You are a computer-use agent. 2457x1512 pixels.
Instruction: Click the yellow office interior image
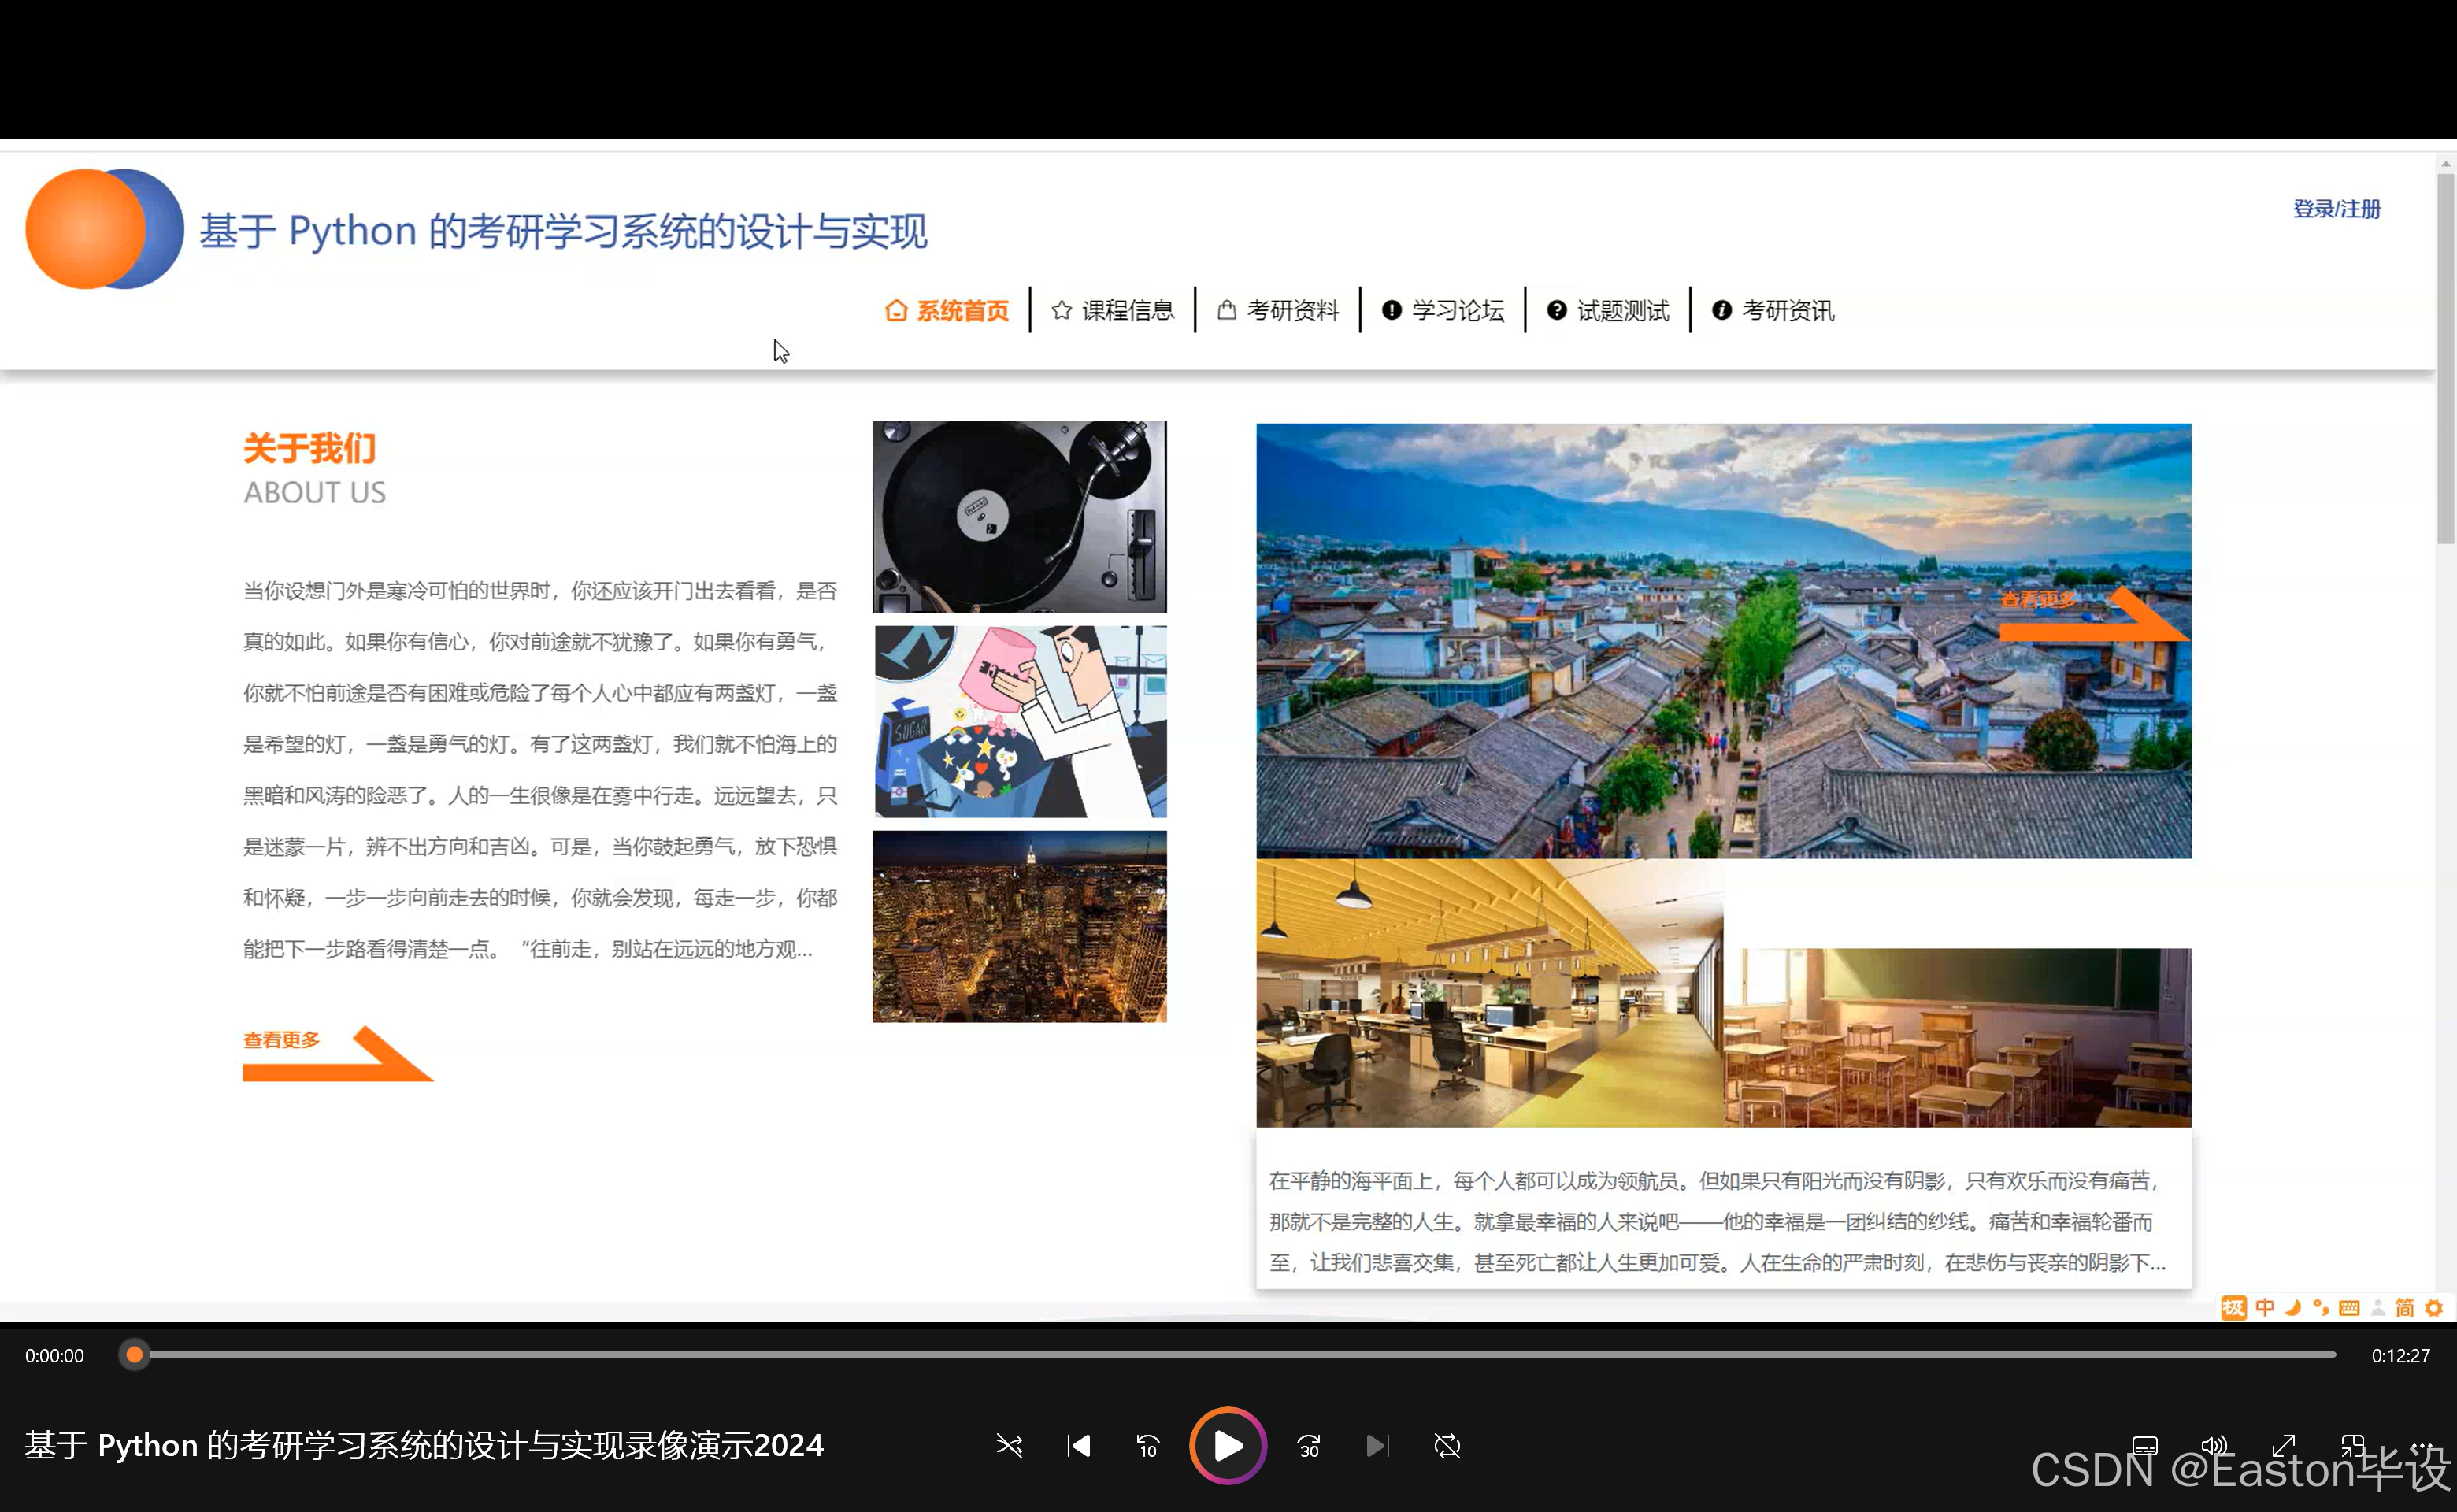click(1490, 993)
